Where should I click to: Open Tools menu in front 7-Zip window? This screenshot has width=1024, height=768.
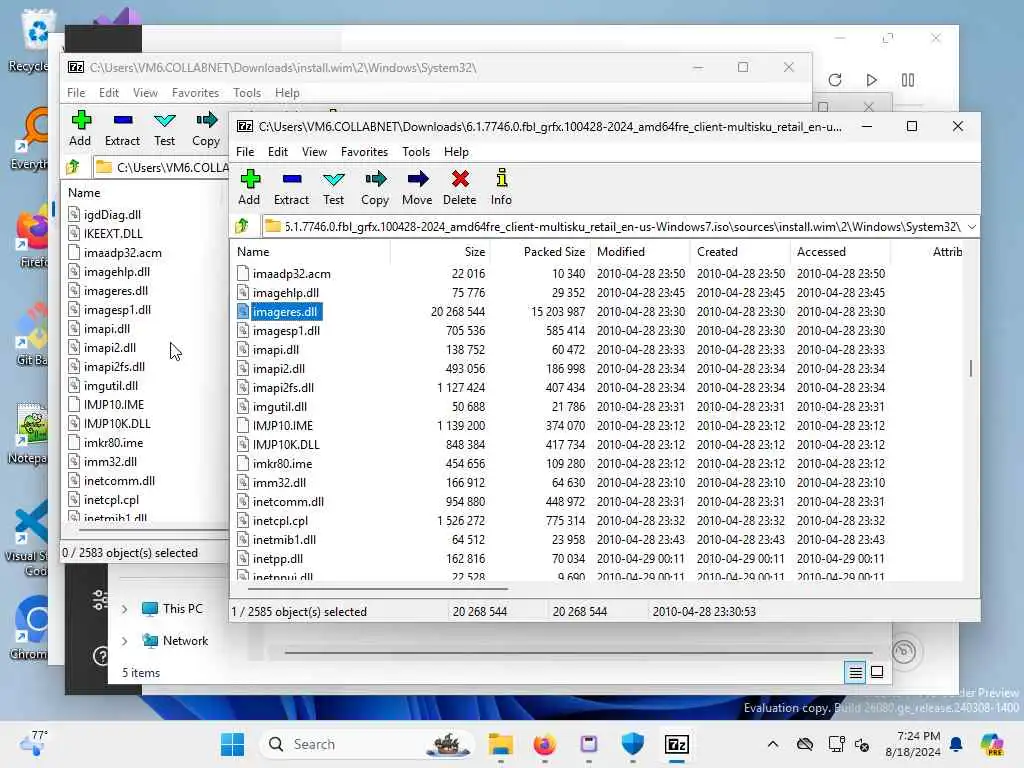(x=416, y=152)
